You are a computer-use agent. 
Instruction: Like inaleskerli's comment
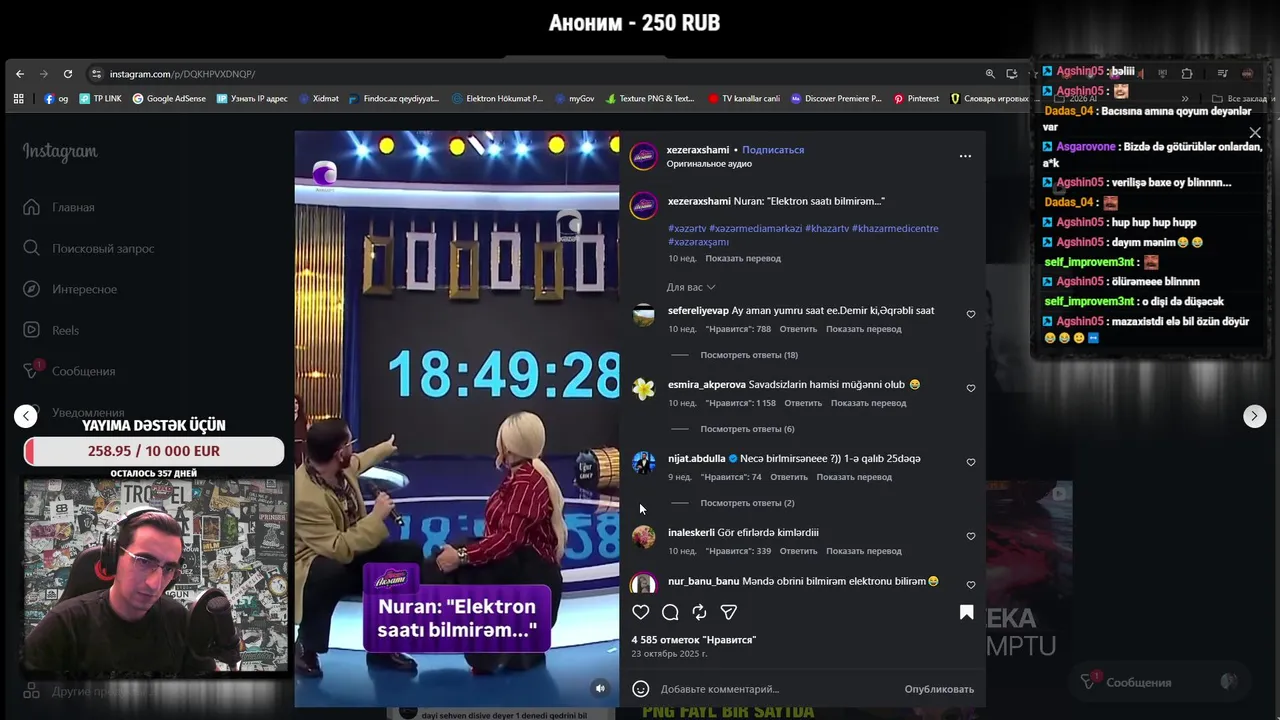coord(971,536)
